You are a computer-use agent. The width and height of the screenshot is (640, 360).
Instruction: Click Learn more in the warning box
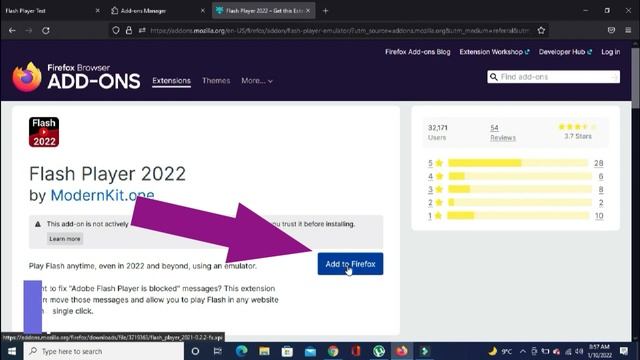point(65,239)
